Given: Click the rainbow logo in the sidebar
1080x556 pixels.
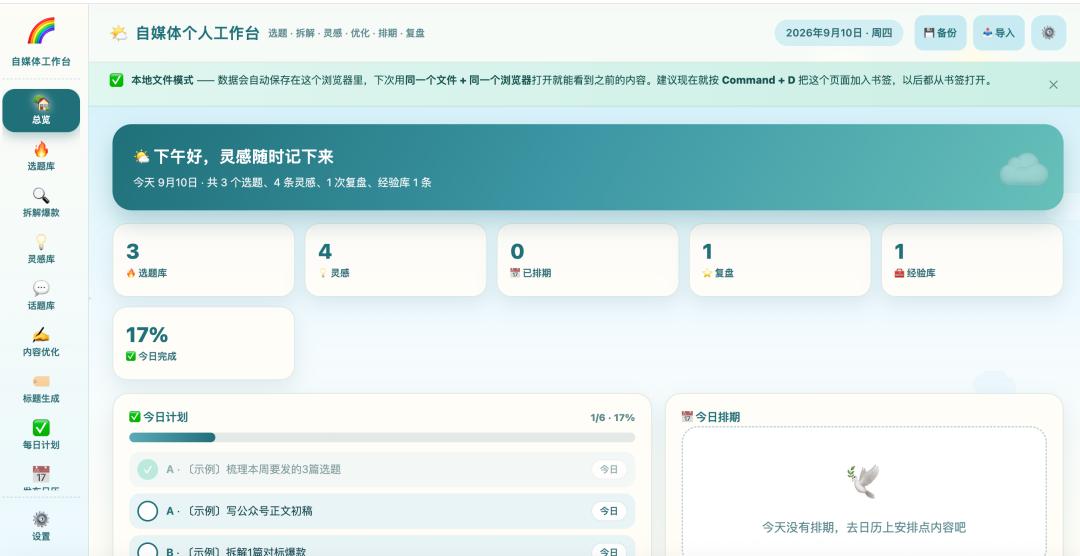Looking at the screenshot, I should pyautogui.click(x=41, y=32).
